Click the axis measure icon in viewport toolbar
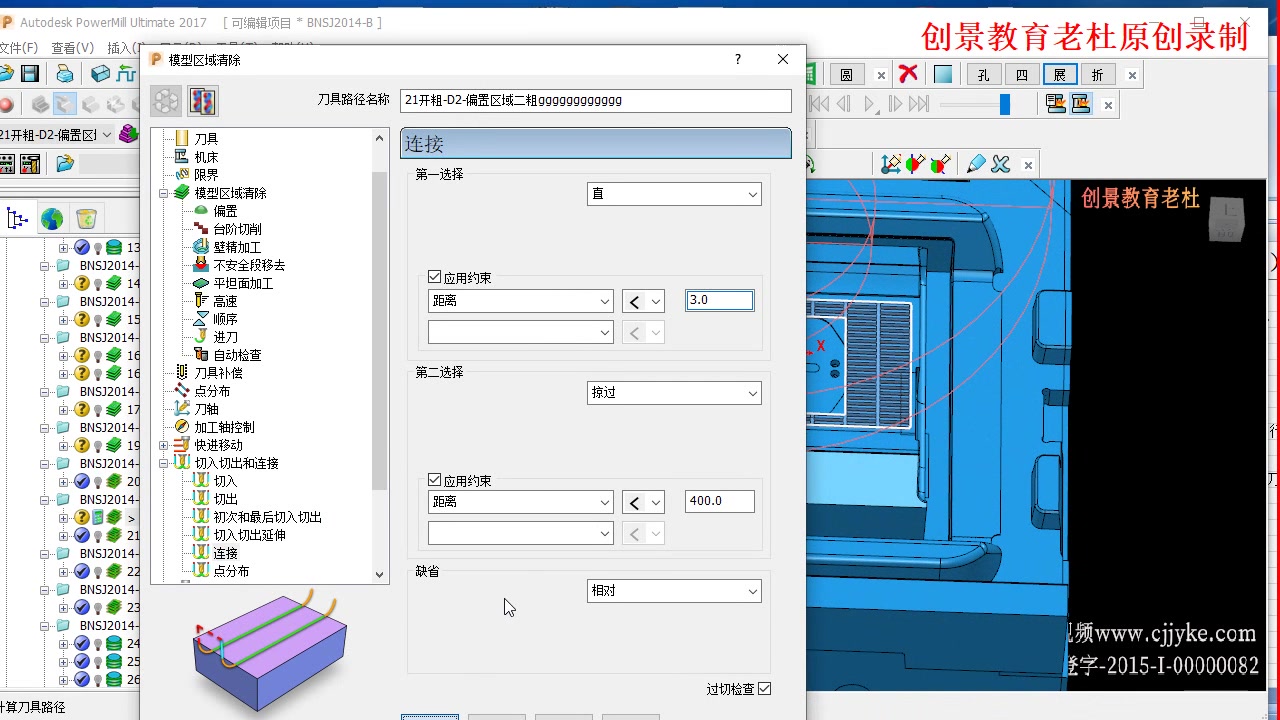The width and height of the screenshot is (1280, 720). [x=890, y=164]
